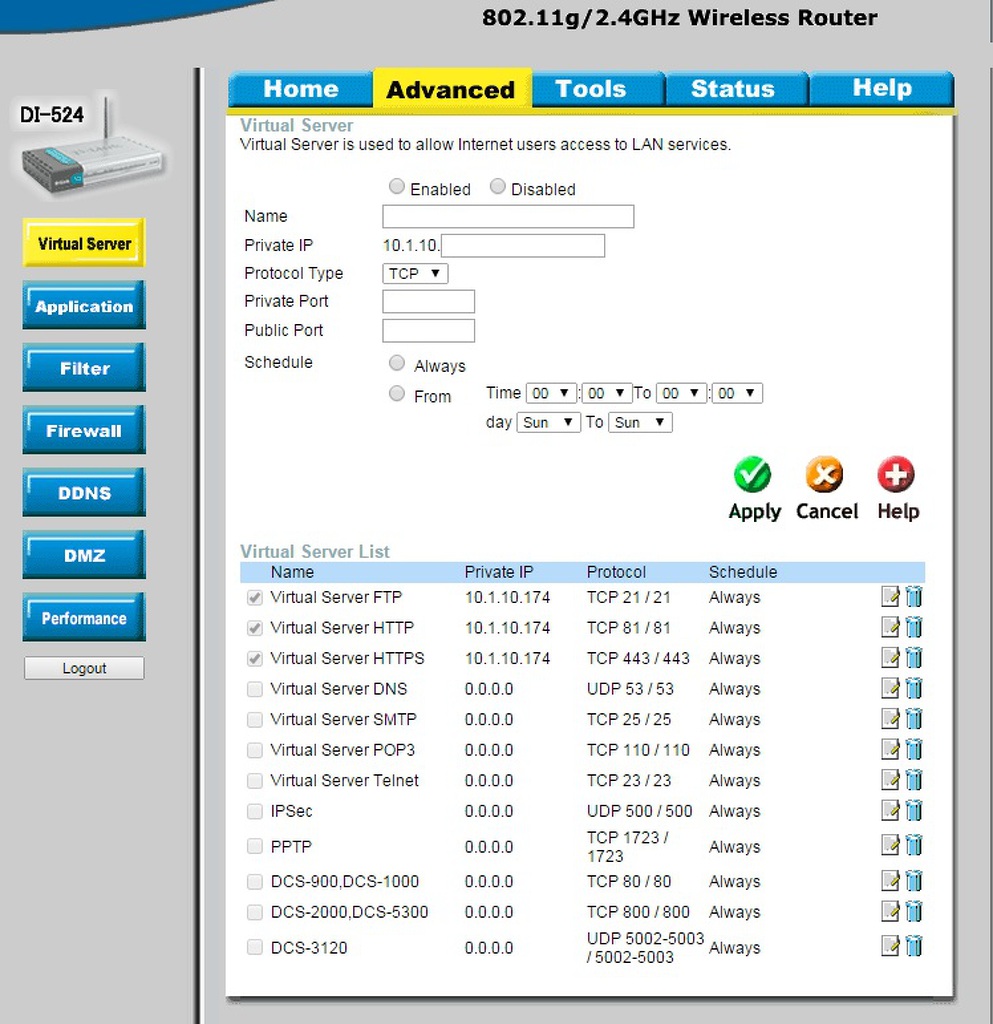
Task: Delete the Virtual Server HTTP entry
Action: [914, 627]
